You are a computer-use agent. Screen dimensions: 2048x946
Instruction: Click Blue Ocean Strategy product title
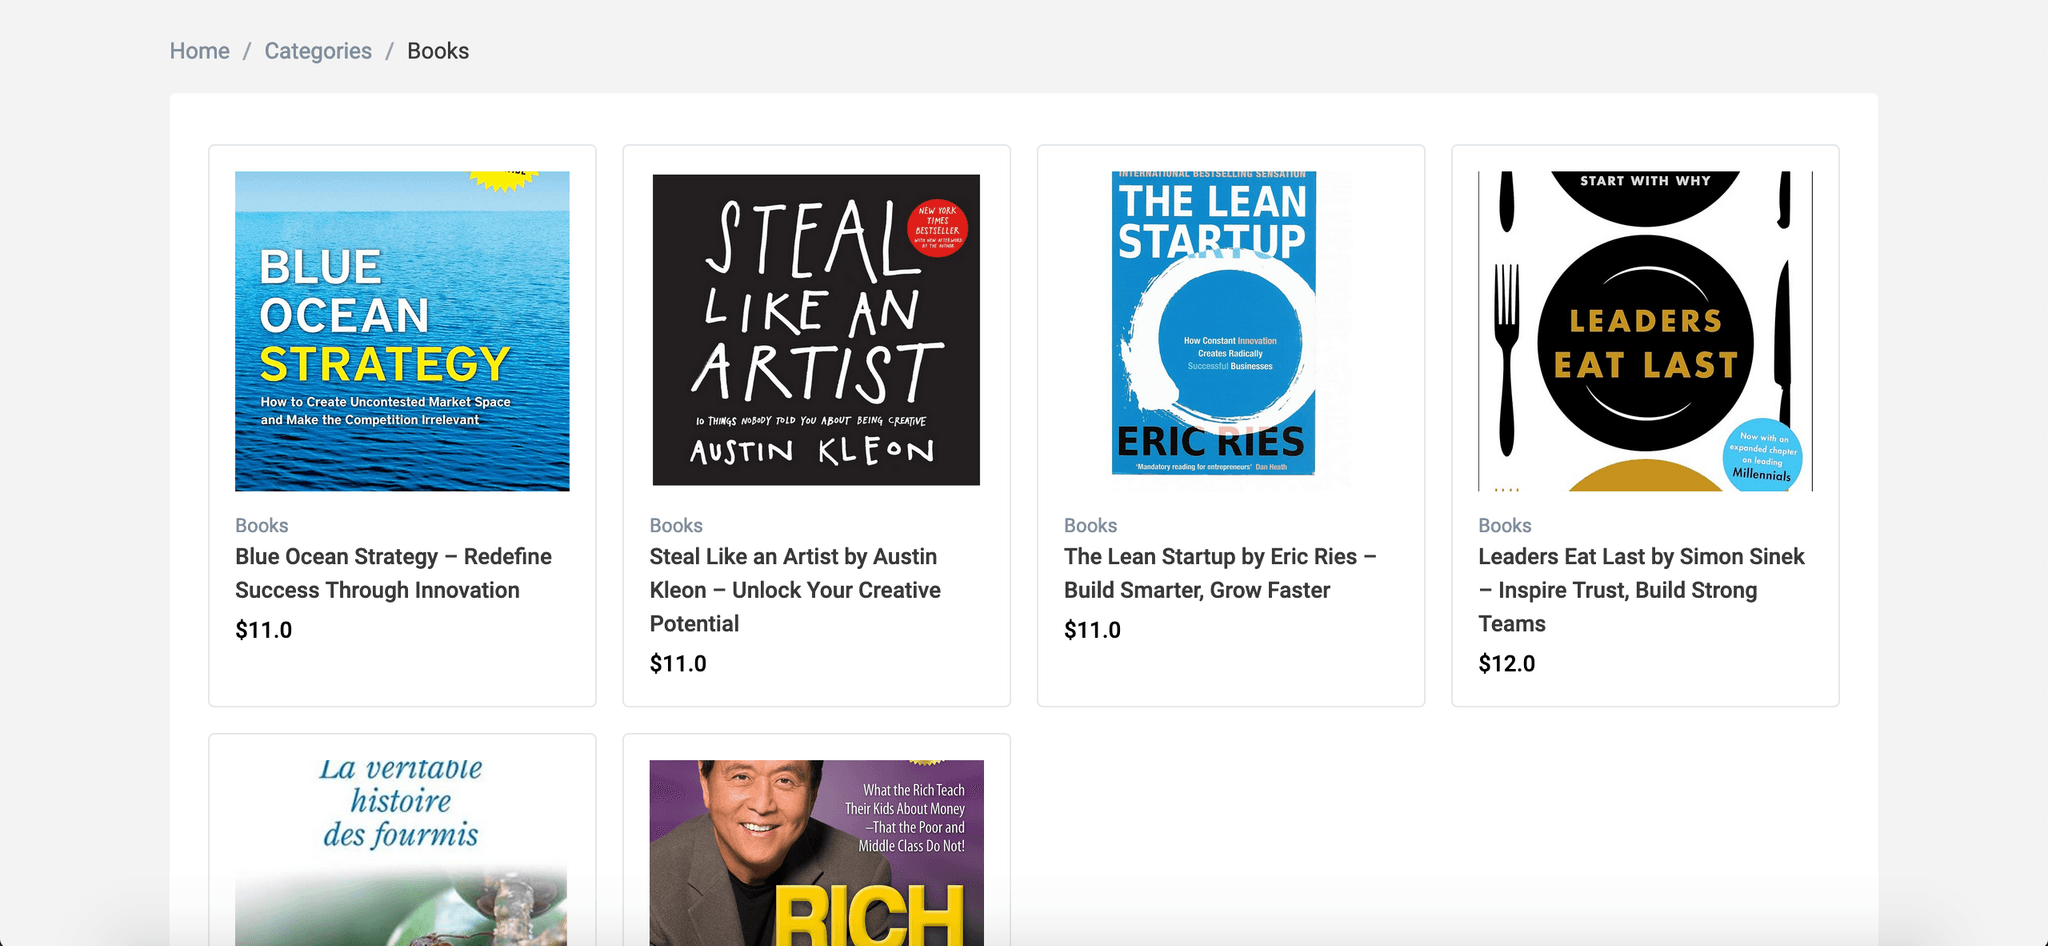tap(393, 573)
